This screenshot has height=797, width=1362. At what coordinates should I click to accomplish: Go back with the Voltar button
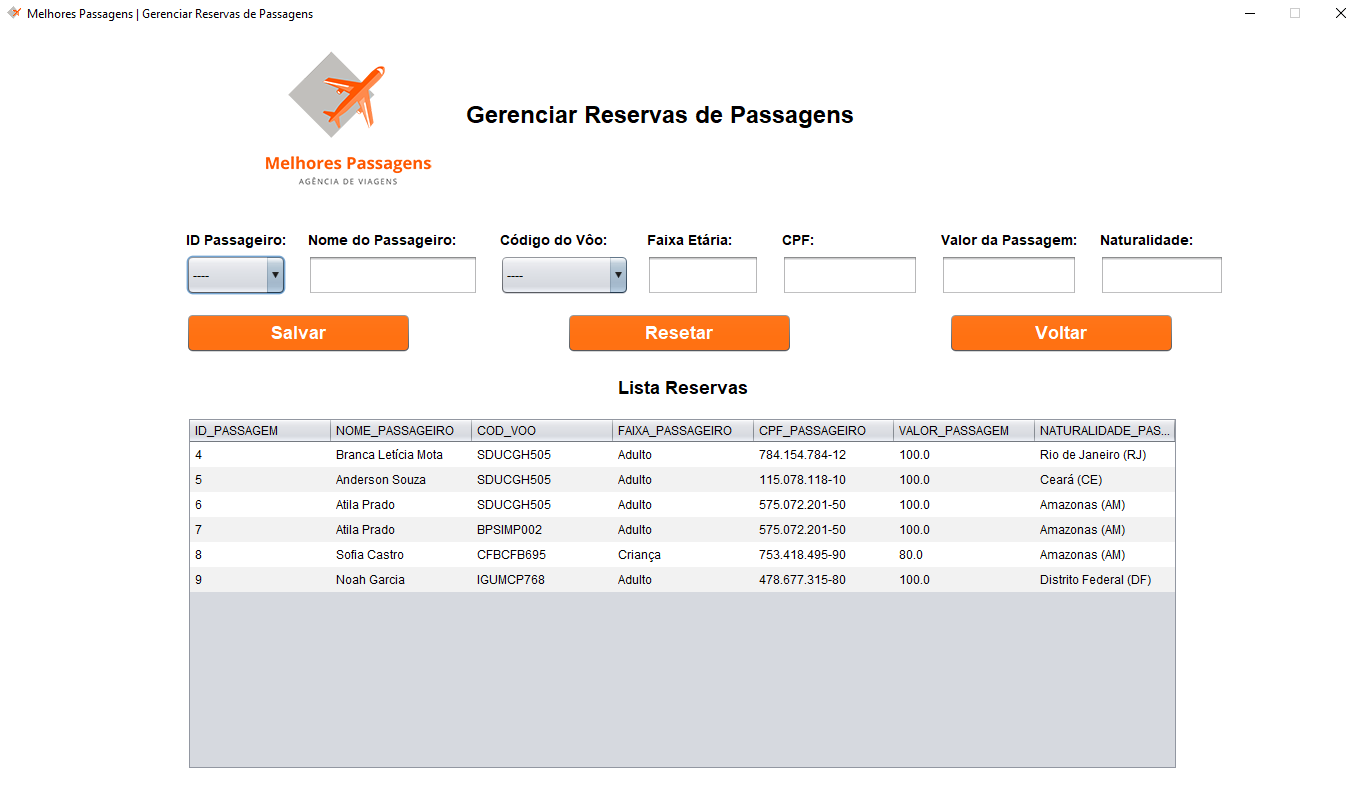pos(1061,333)
